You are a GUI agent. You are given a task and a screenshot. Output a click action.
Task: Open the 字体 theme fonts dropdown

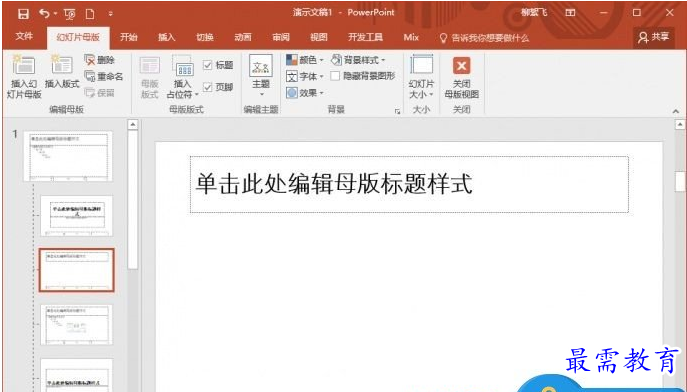tap(305, 76)
